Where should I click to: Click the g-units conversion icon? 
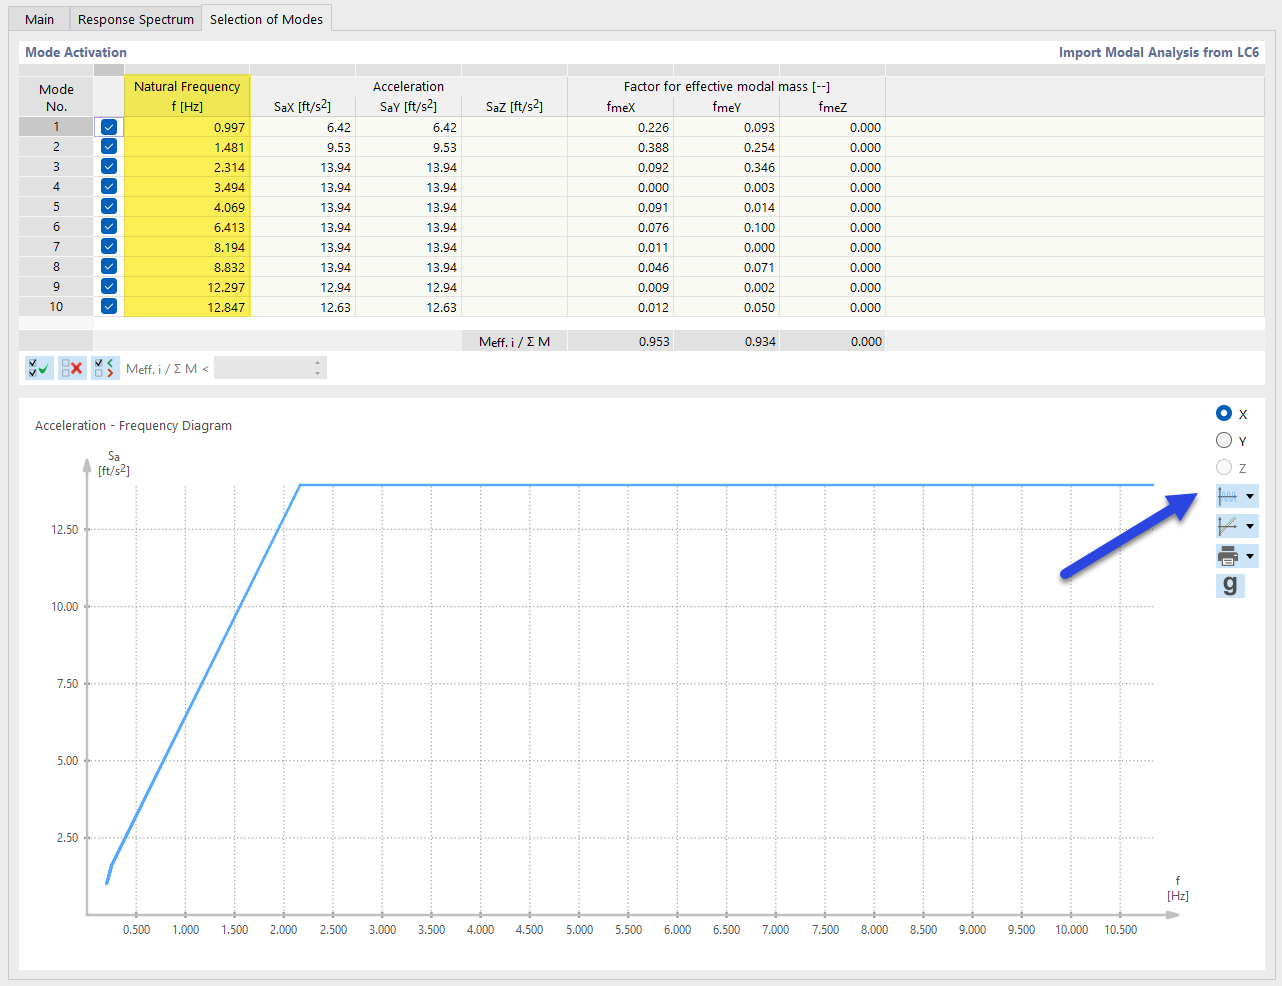(x=1230, y=585)
